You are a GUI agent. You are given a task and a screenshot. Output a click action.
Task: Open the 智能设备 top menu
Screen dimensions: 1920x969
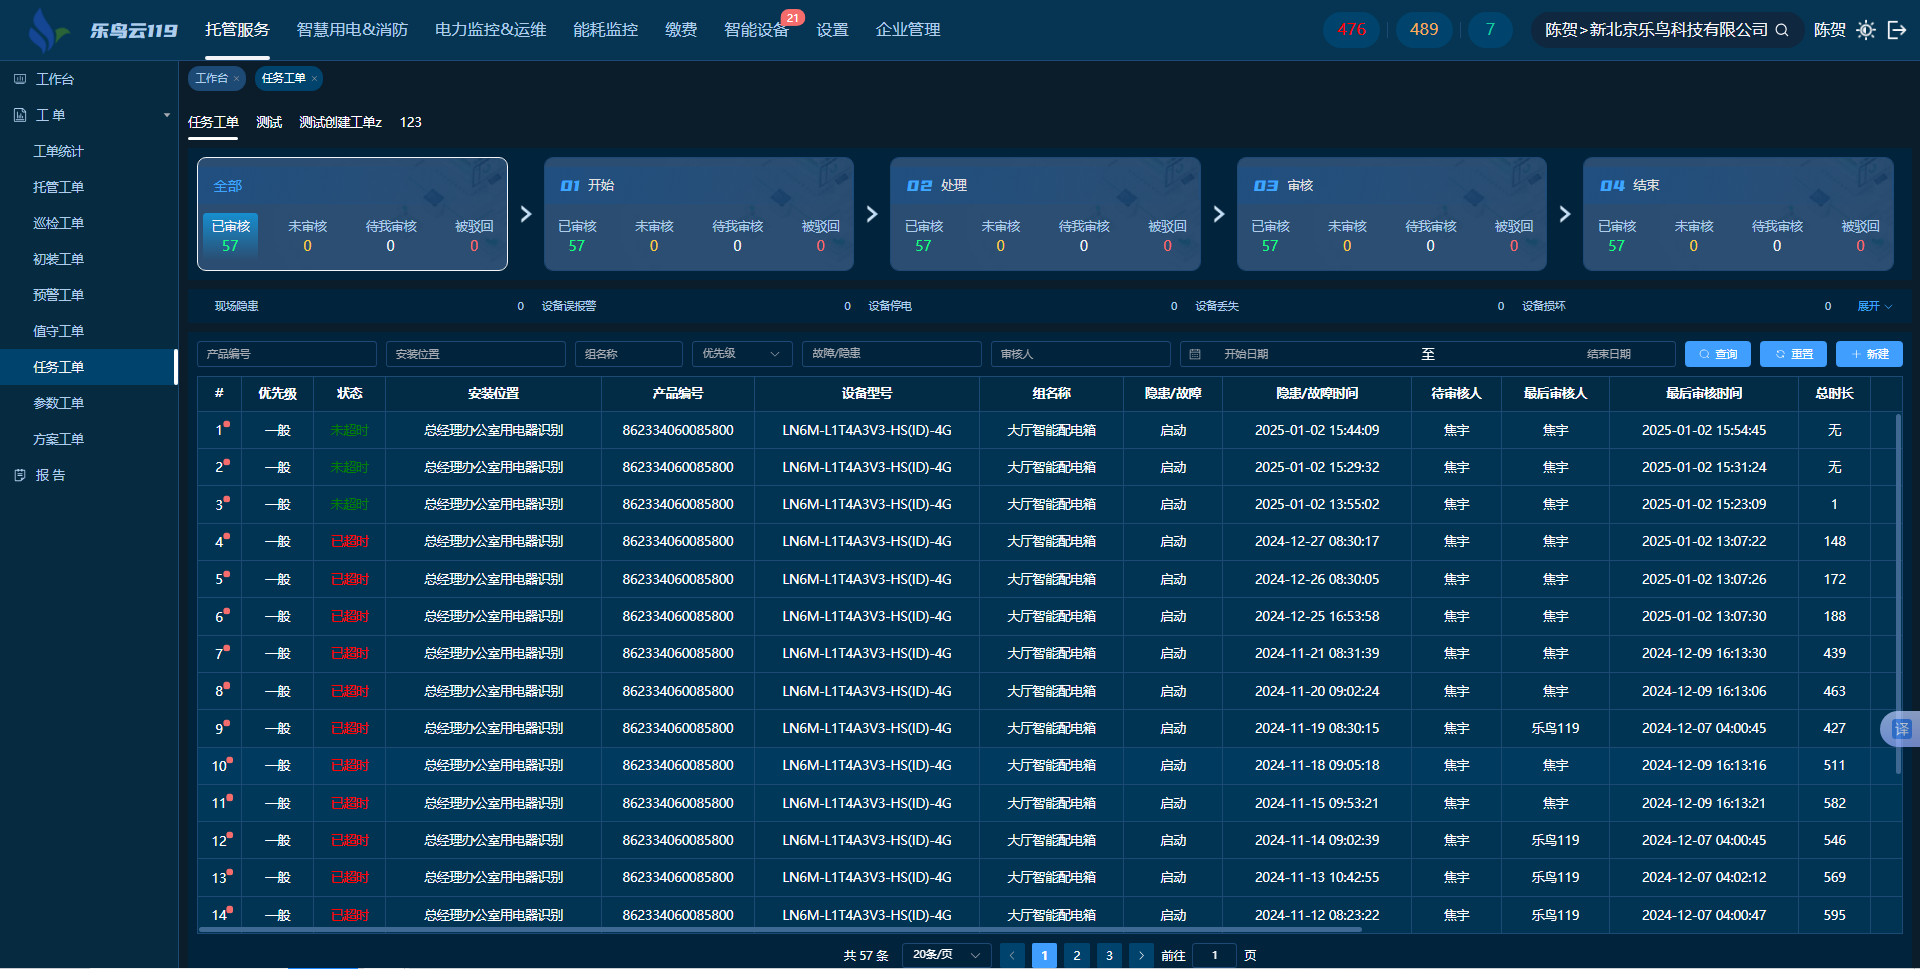click(756, 30)
